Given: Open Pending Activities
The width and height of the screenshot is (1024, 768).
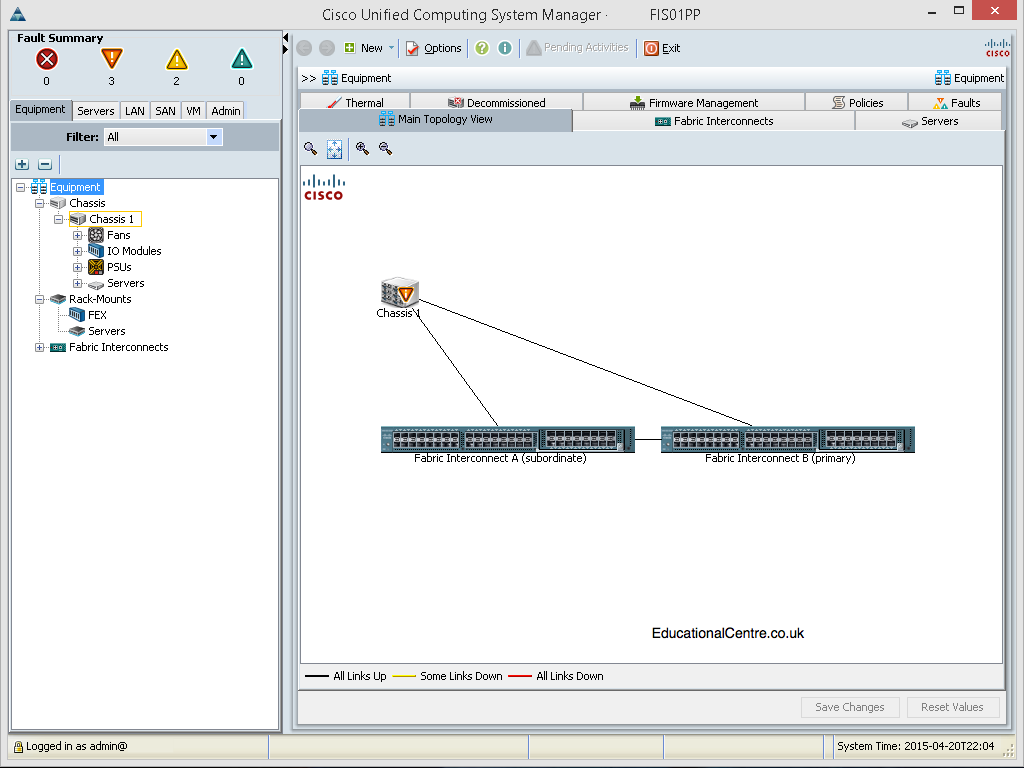Looking at the screenshot, I should (x=577, y=48).
